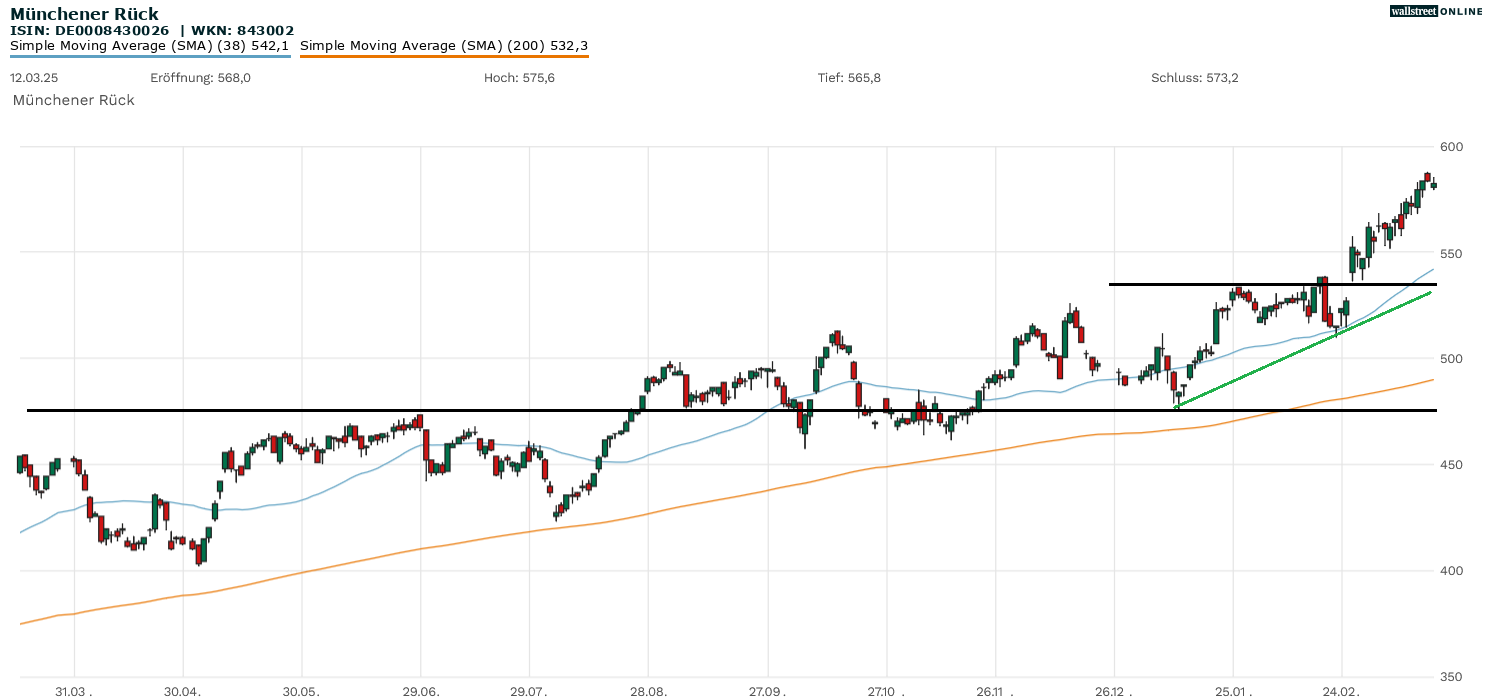The width and height of the screenshot is (1490, 698).
Task: Click the ISIN DE0008430026 text
Action: (89, 30)
